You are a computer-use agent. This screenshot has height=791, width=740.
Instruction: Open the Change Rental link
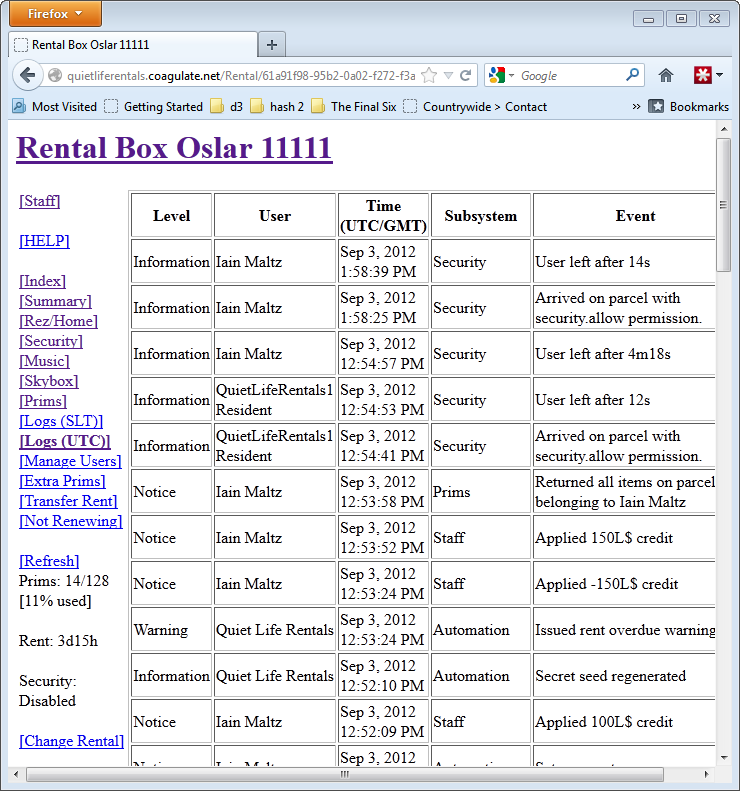(71, 741)
